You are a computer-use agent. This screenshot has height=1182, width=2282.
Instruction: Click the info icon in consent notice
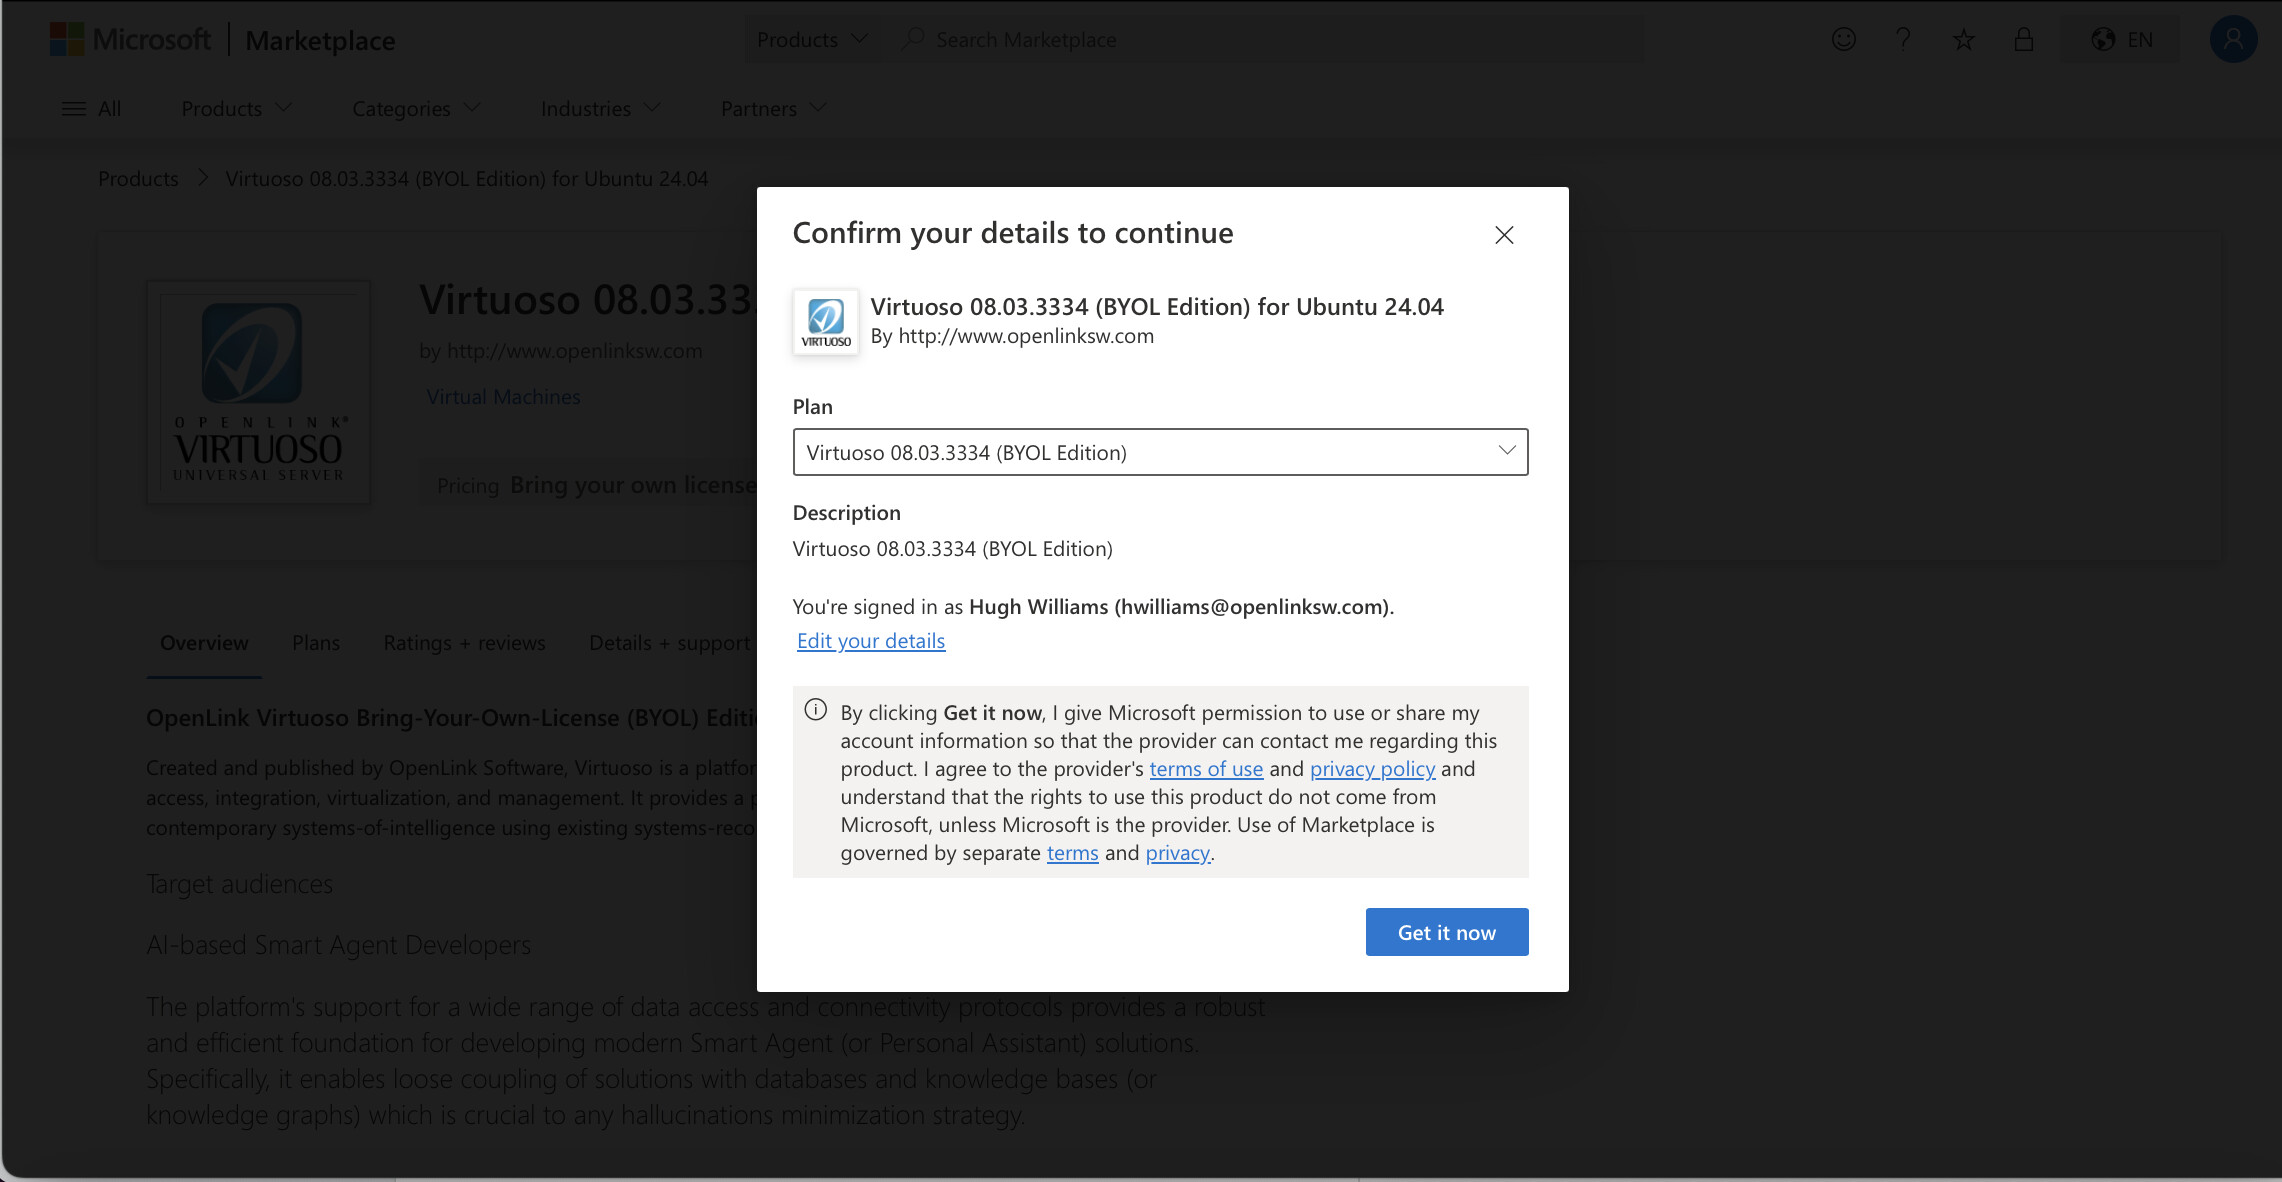pyautogui.click(x=816, y=710)
